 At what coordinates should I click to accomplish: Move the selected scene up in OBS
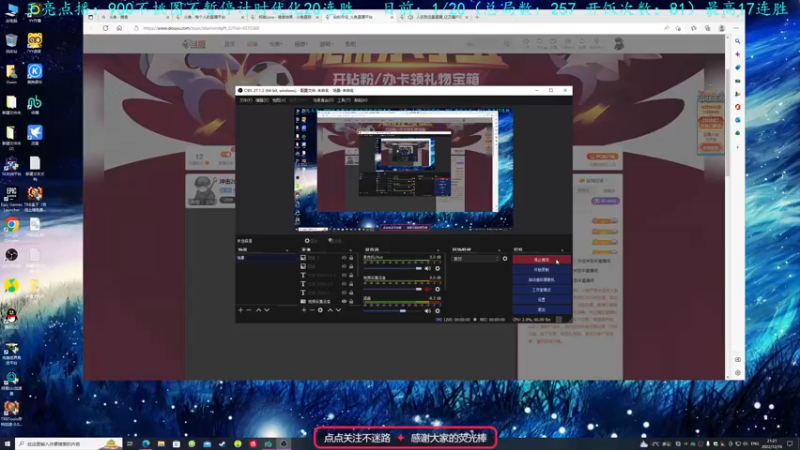pyautogui.click(x=259, y=310)
